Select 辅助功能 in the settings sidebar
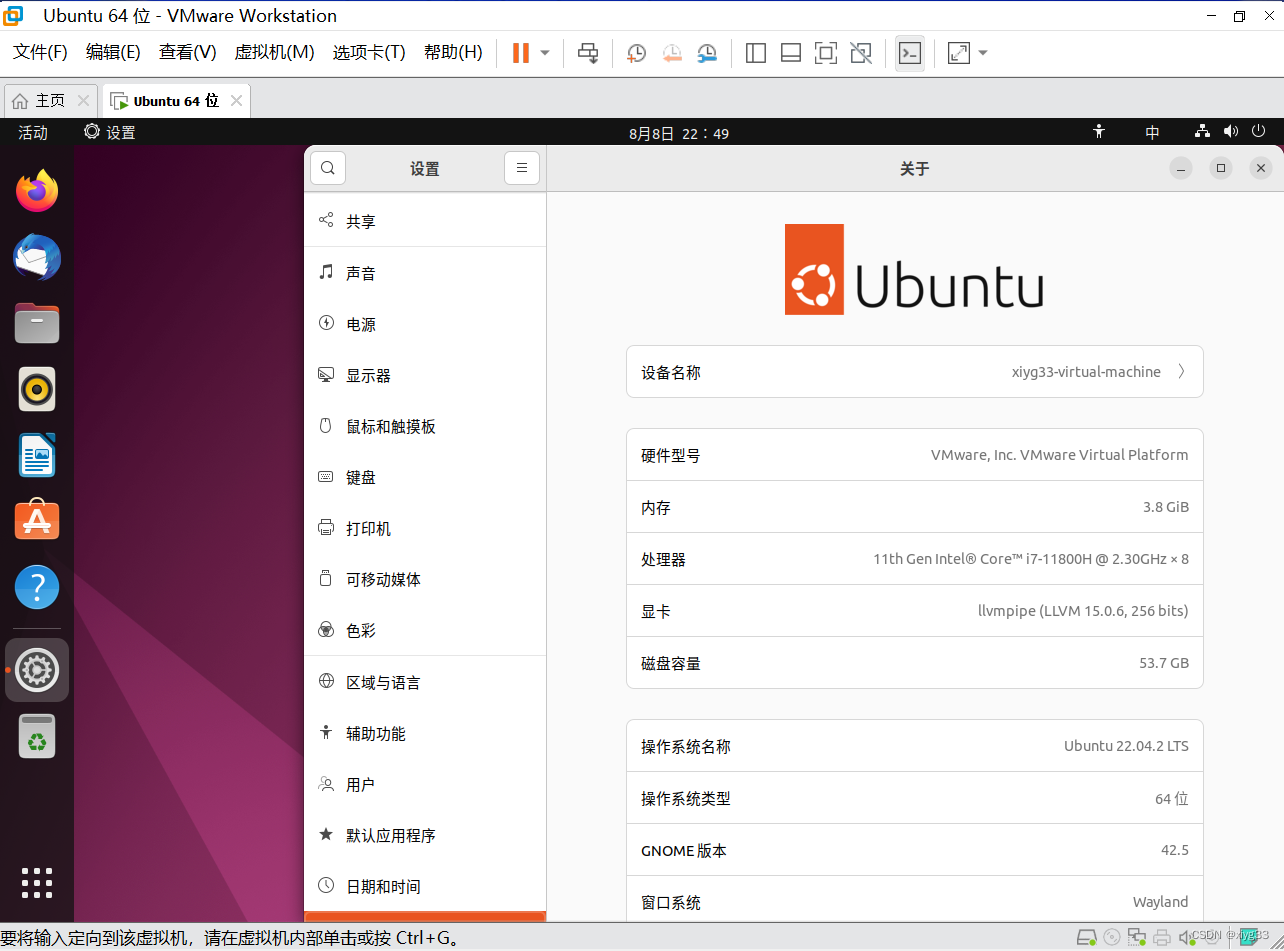The width and height of the screenshot is (1284, 951). (425, 733)
